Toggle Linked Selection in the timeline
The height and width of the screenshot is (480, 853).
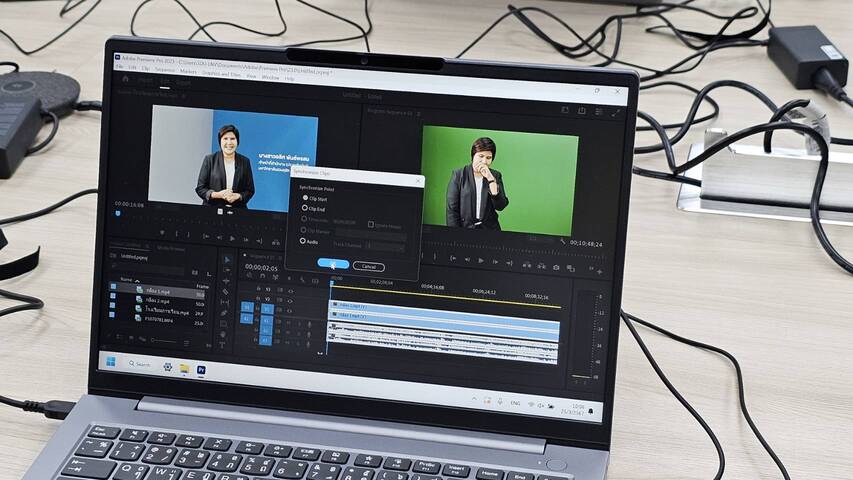(275, 278)
